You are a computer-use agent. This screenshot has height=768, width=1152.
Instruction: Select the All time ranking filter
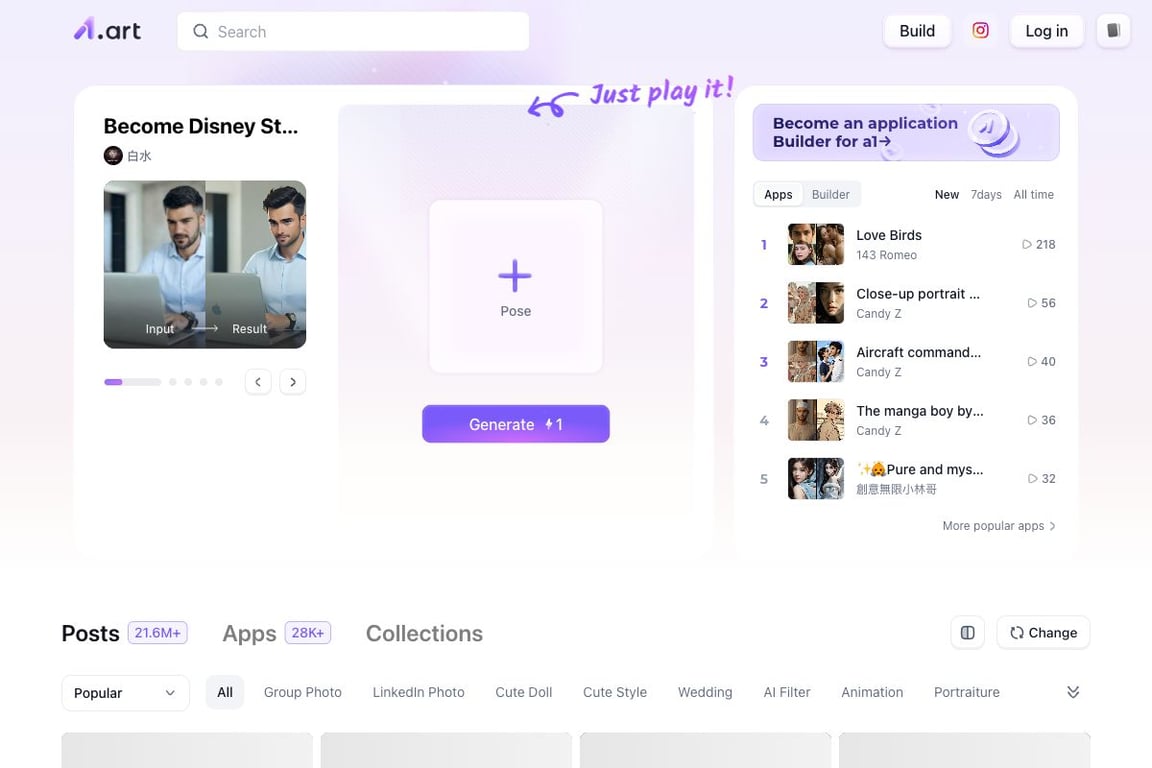pos(1033,195)
